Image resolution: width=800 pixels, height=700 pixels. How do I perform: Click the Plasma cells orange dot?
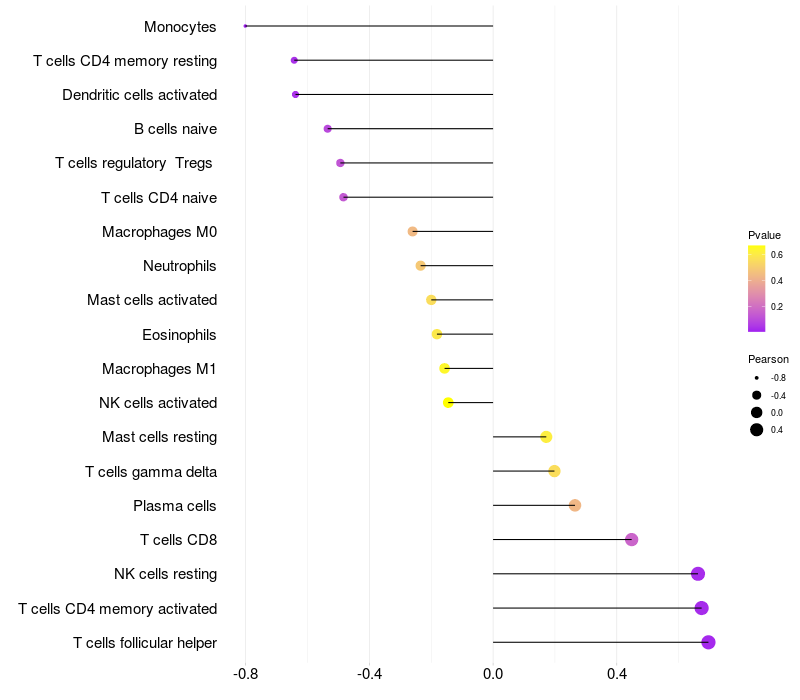[x=575, y=506]
